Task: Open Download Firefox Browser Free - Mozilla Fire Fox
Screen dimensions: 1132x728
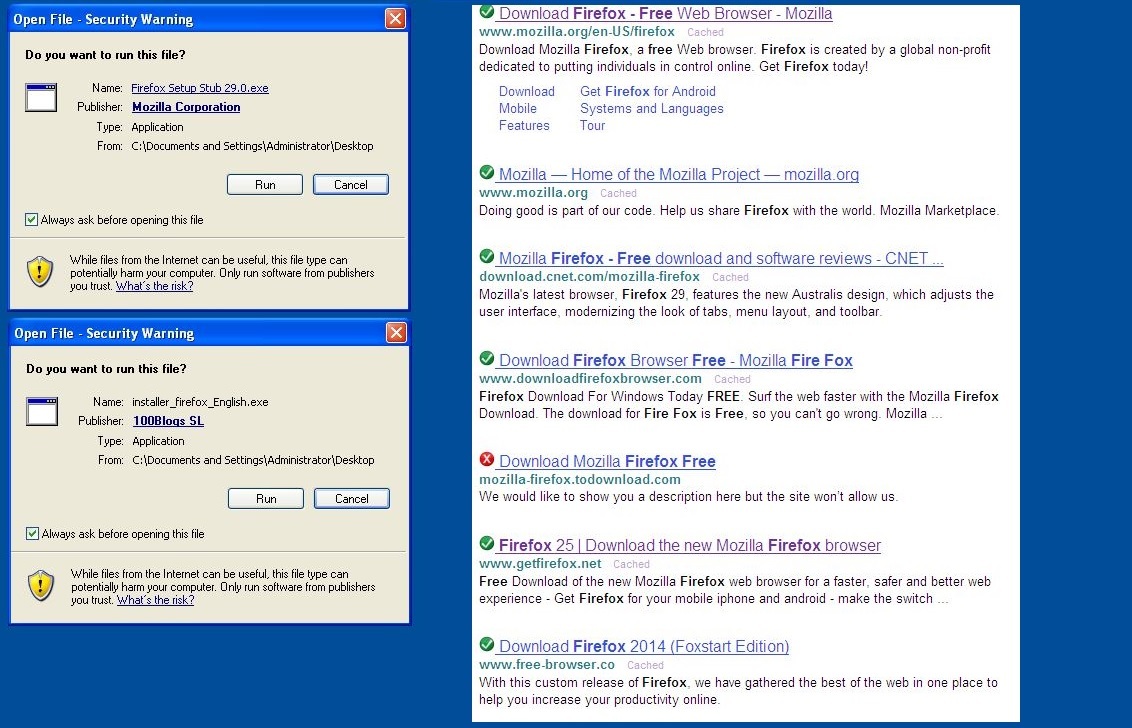Action: pyautogui.click(x=676, y=360)
